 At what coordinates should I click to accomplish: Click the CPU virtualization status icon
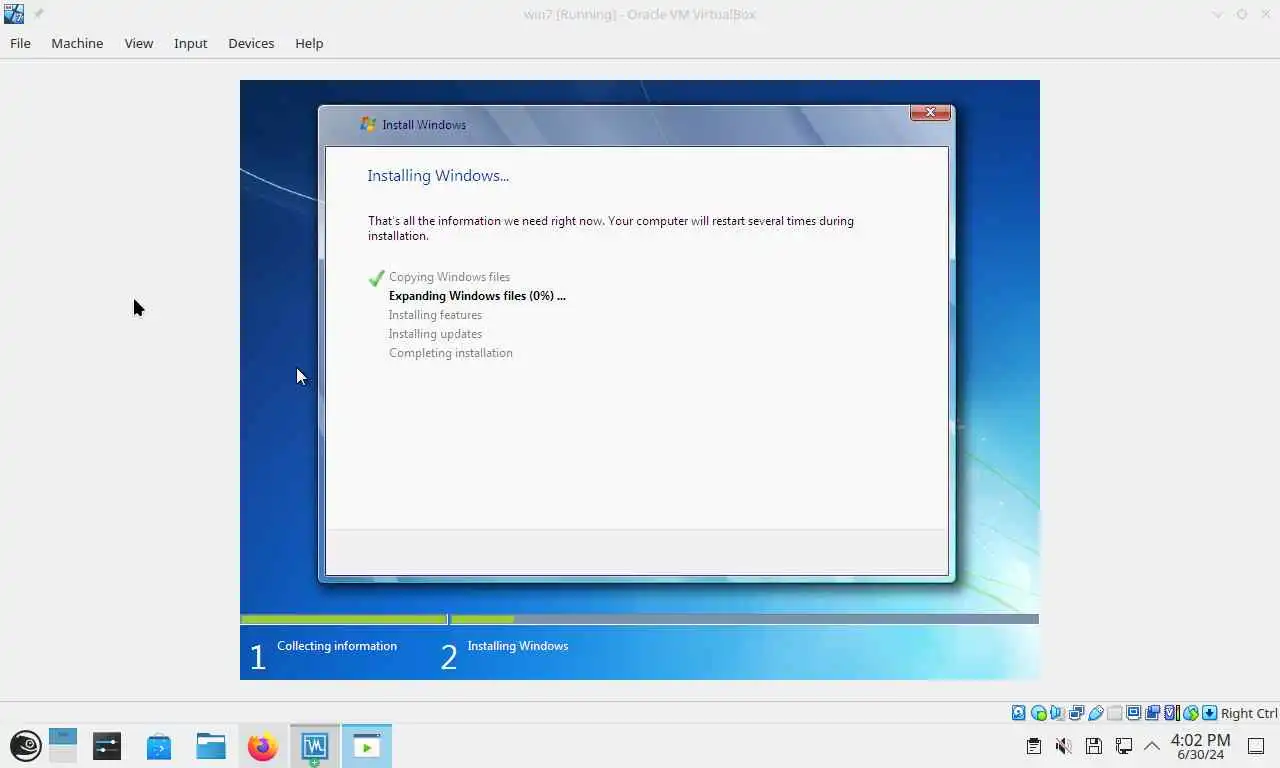pyautogui.click(x=1172, y=713)
